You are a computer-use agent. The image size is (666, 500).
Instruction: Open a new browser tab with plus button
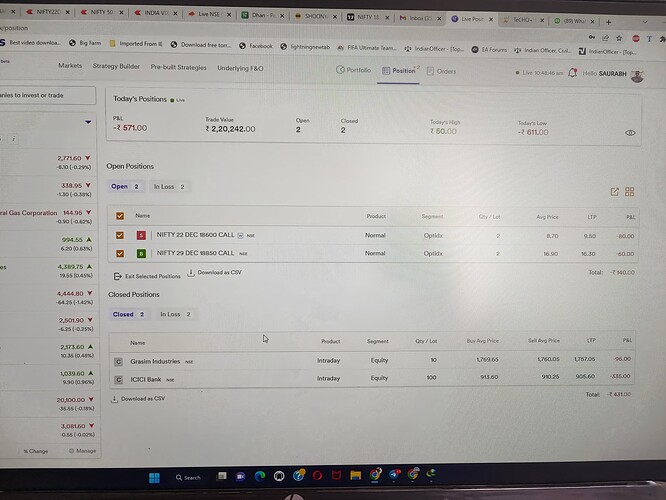tap(609, 22)
